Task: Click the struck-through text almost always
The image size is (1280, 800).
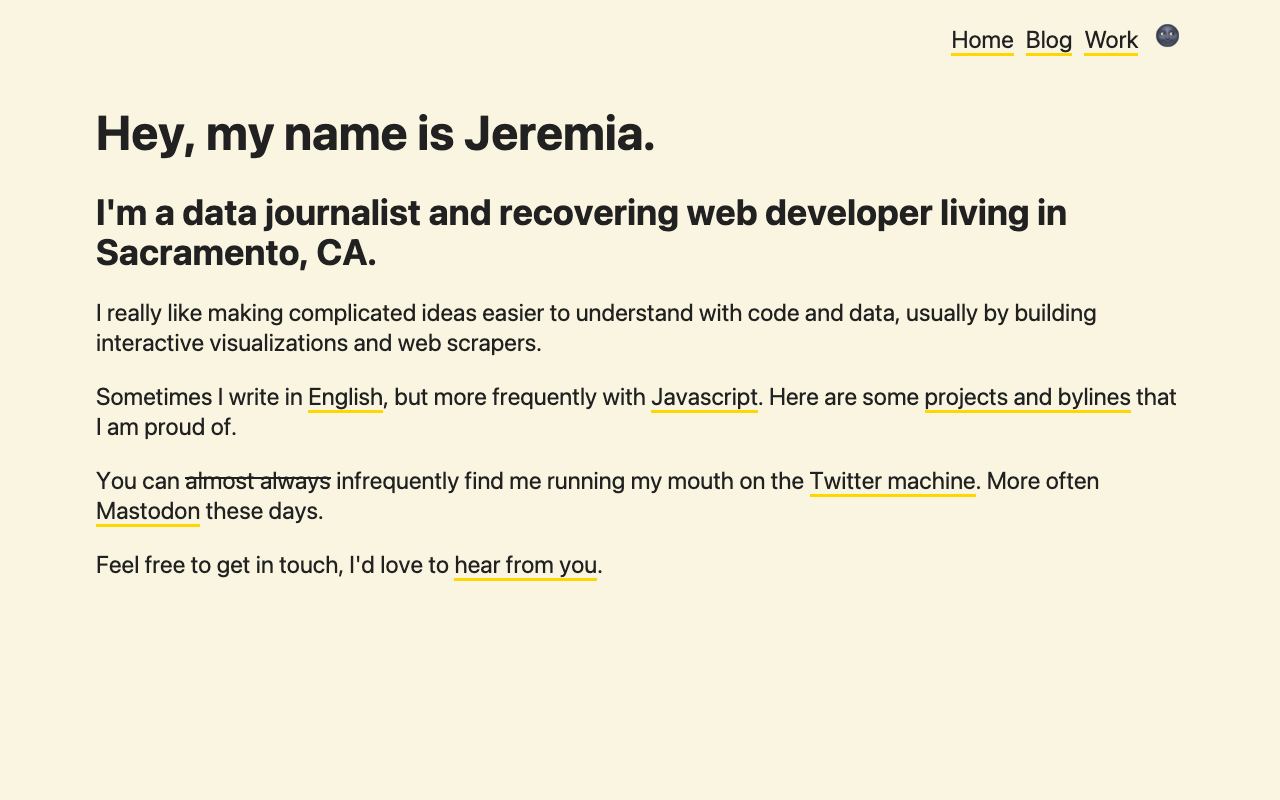Action: click(258, 481)
